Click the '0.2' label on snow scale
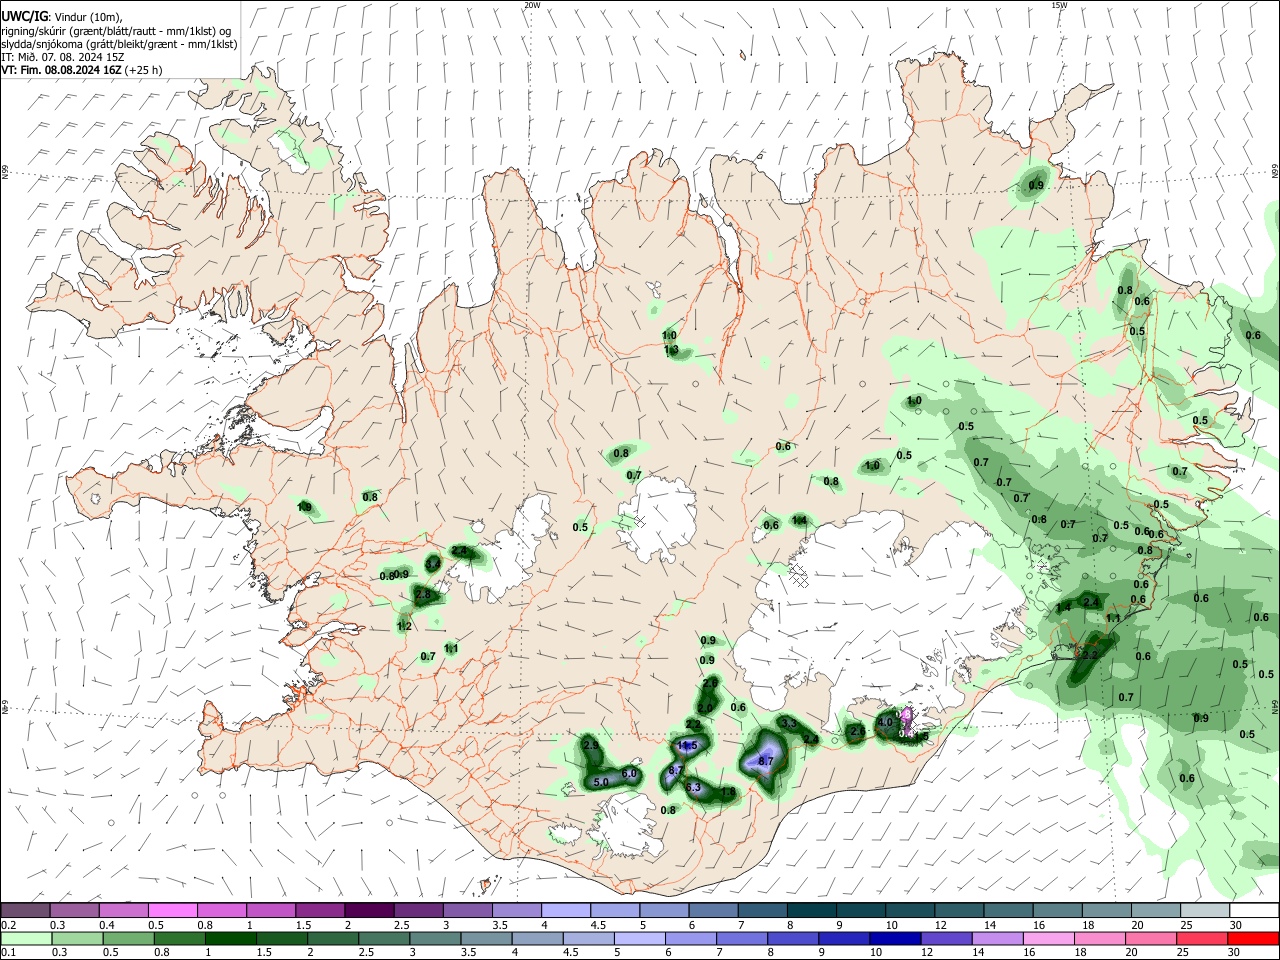The width and height of the screenshot is (1280, 960). [8, 925]
